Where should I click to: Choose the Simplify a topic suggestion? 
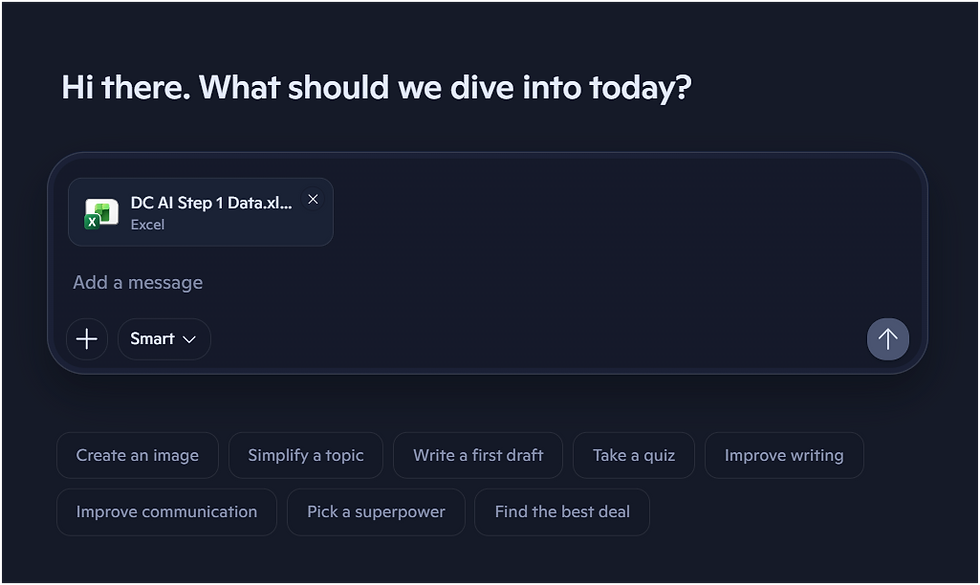pyautogui.click(x=305, y=456)
